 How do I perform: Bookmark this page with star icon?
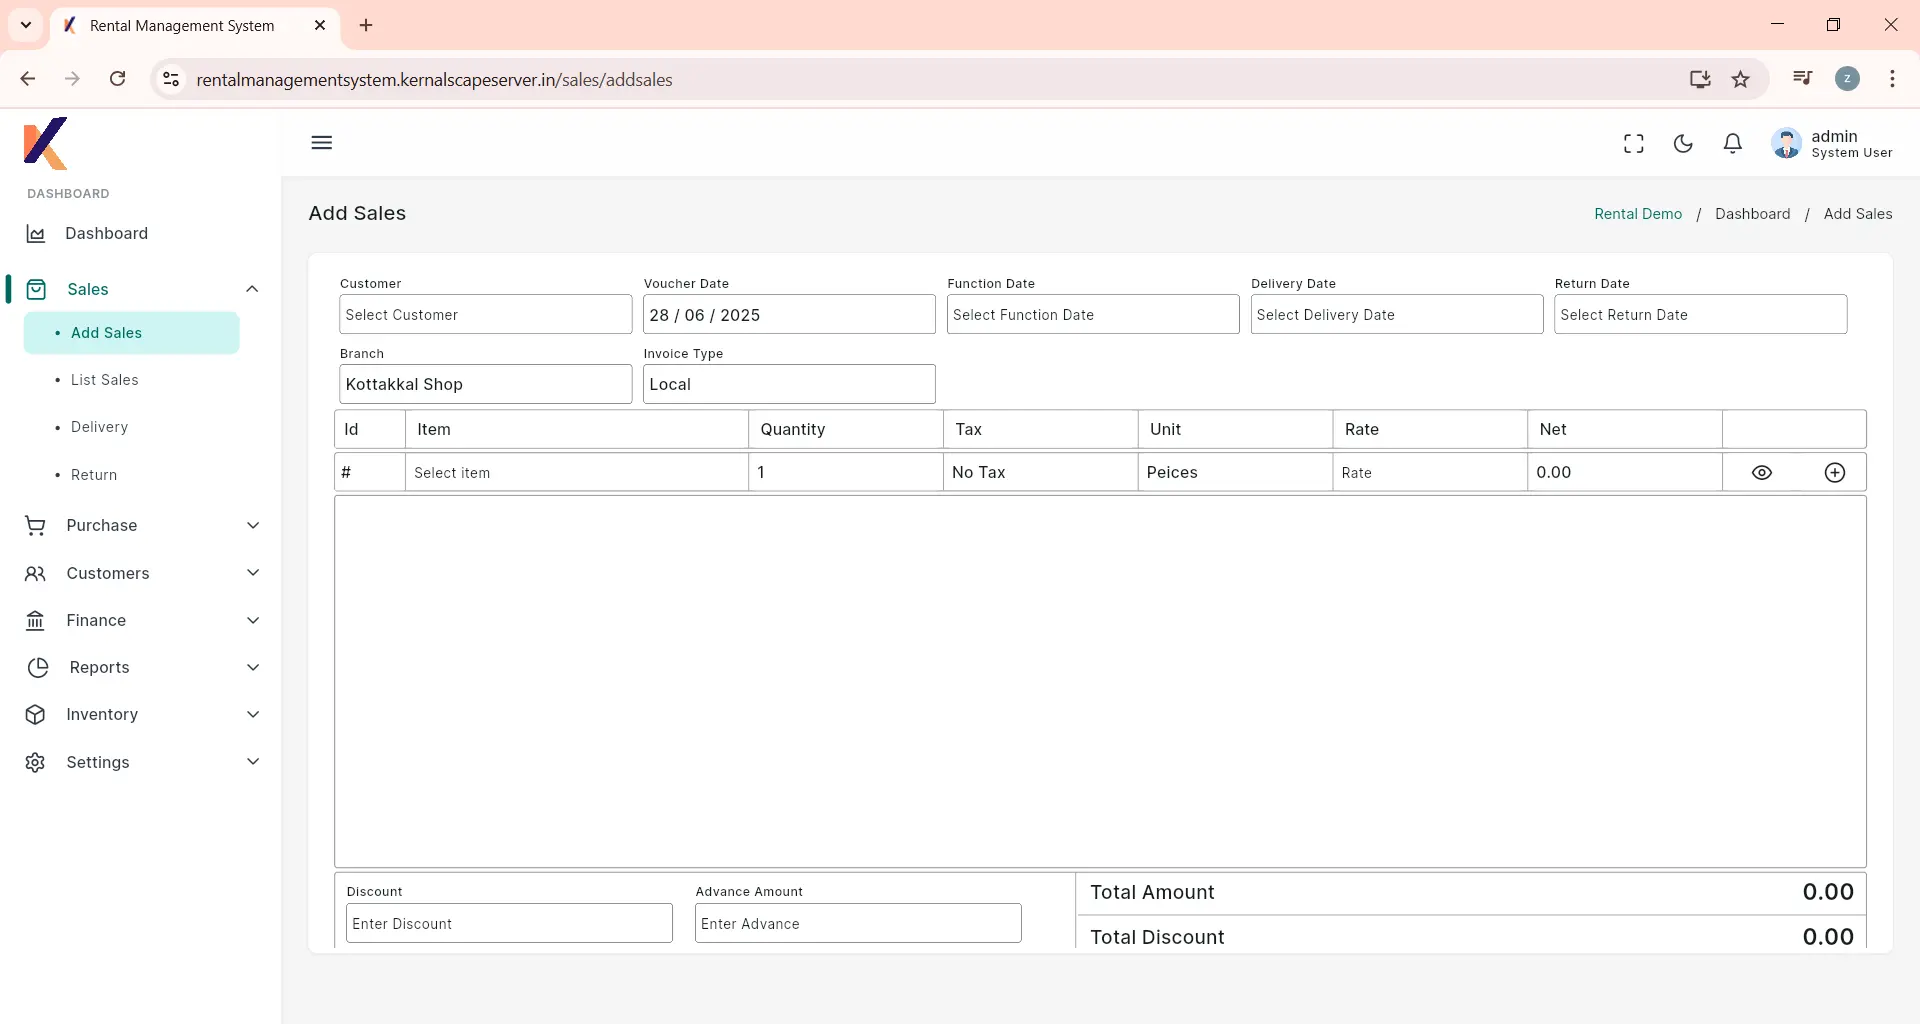coord(1741,79)
